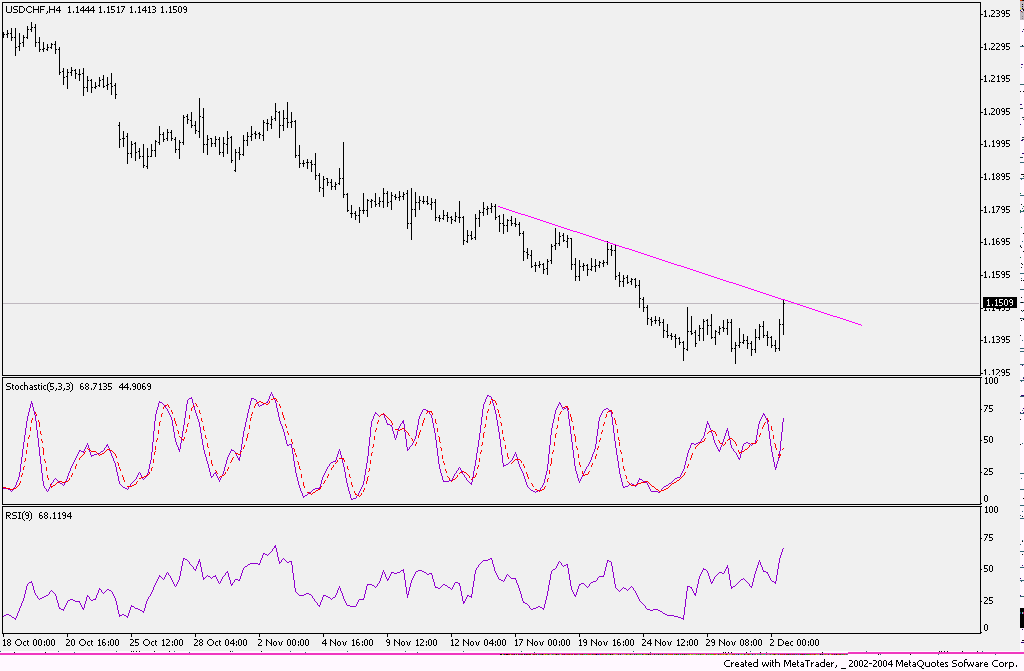Click the 1.1295 price axis label
The width and height of the screenshot is (1024, 671).
997,372
